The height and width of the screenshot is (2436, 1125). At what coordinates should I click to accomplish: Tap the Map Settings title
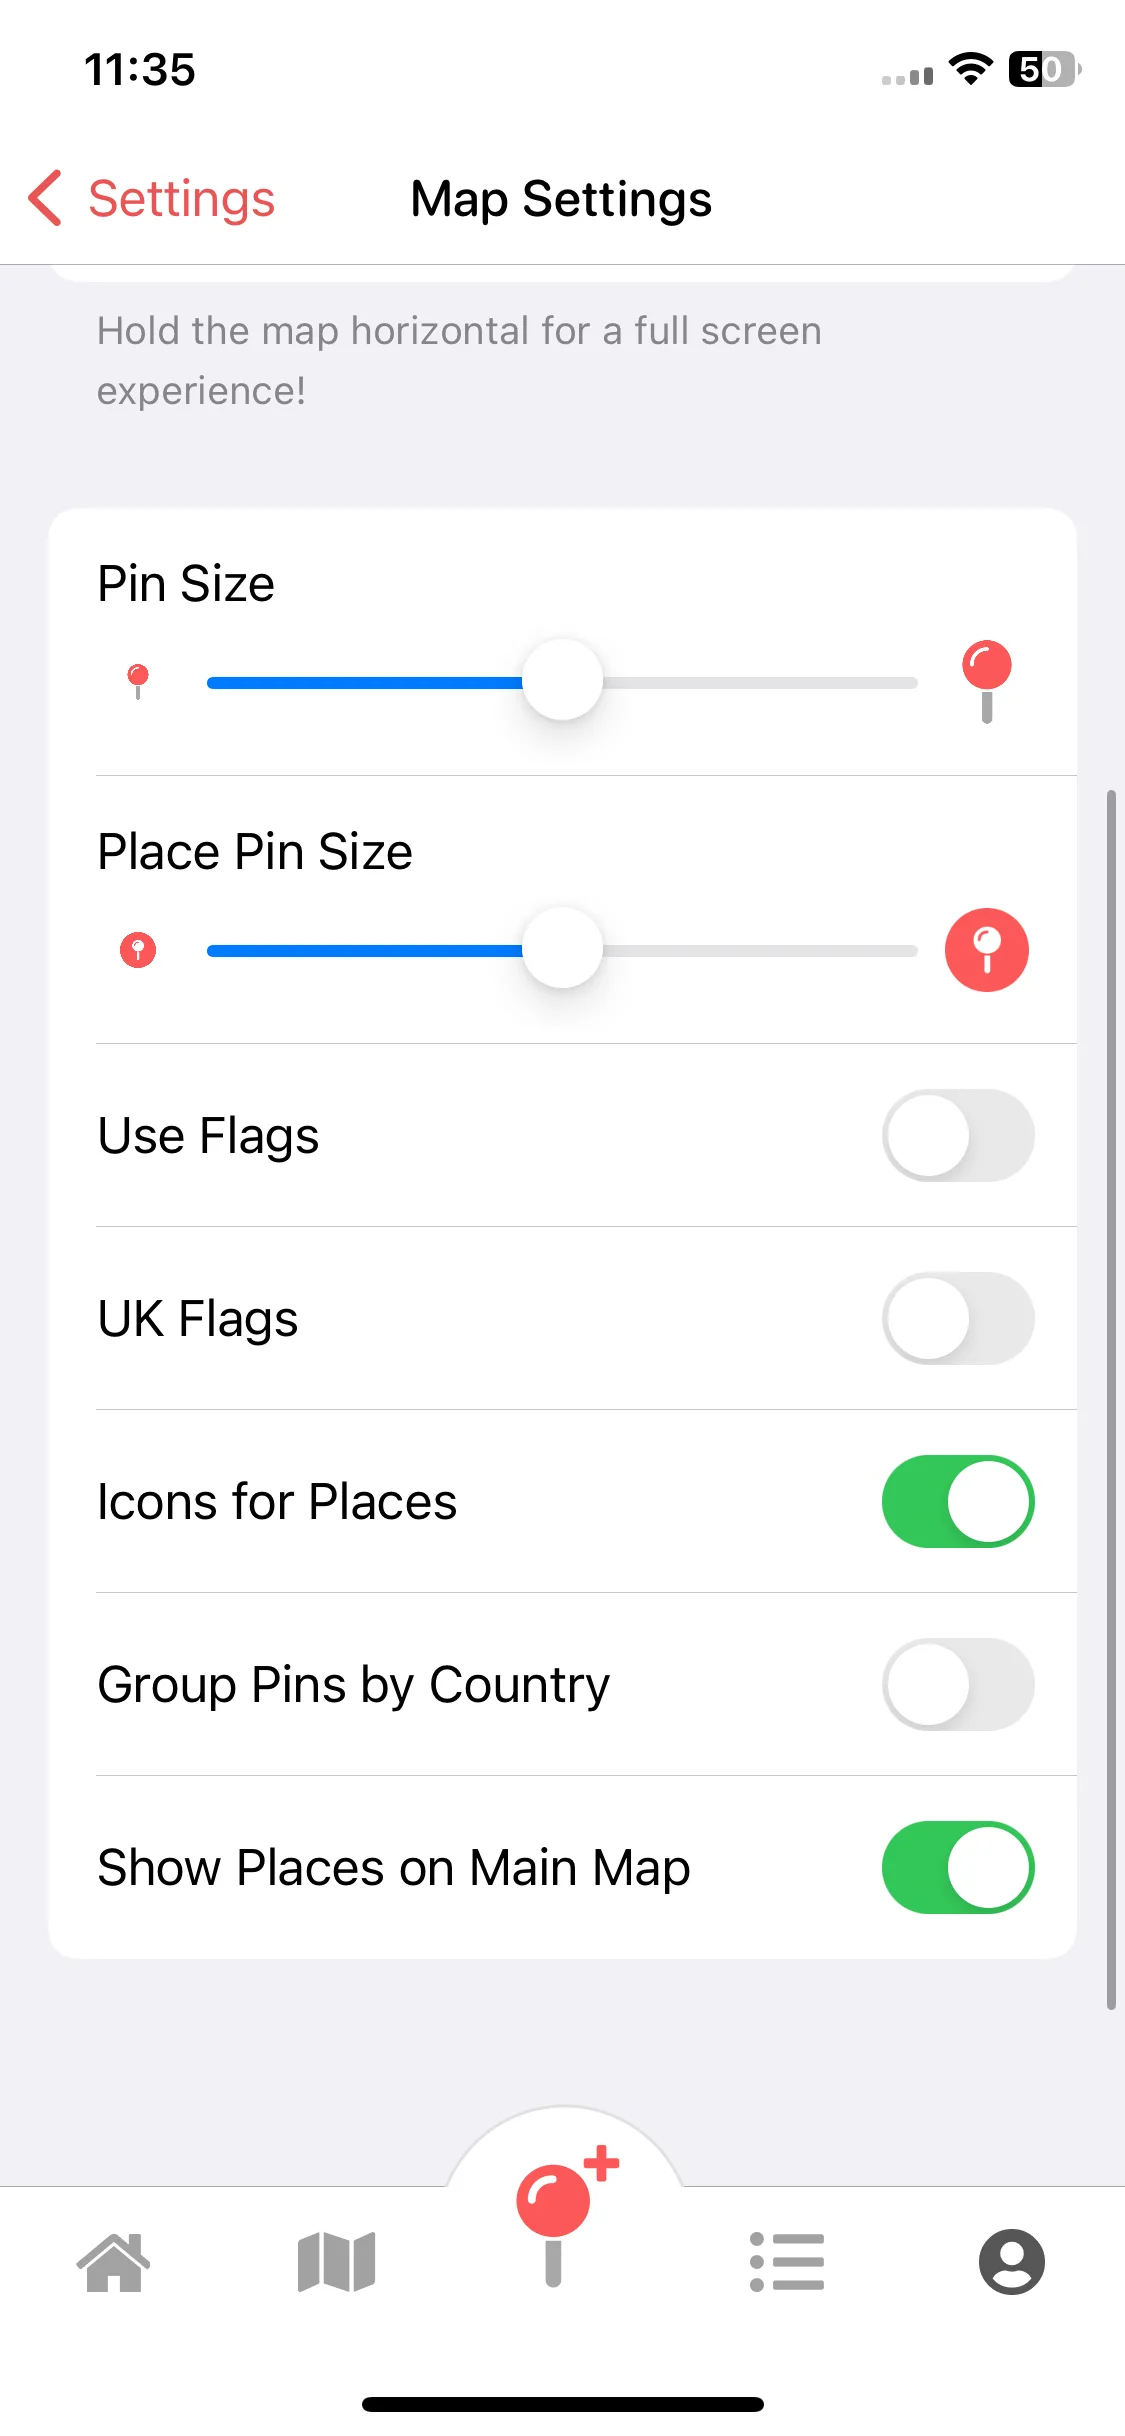[561, 198]
